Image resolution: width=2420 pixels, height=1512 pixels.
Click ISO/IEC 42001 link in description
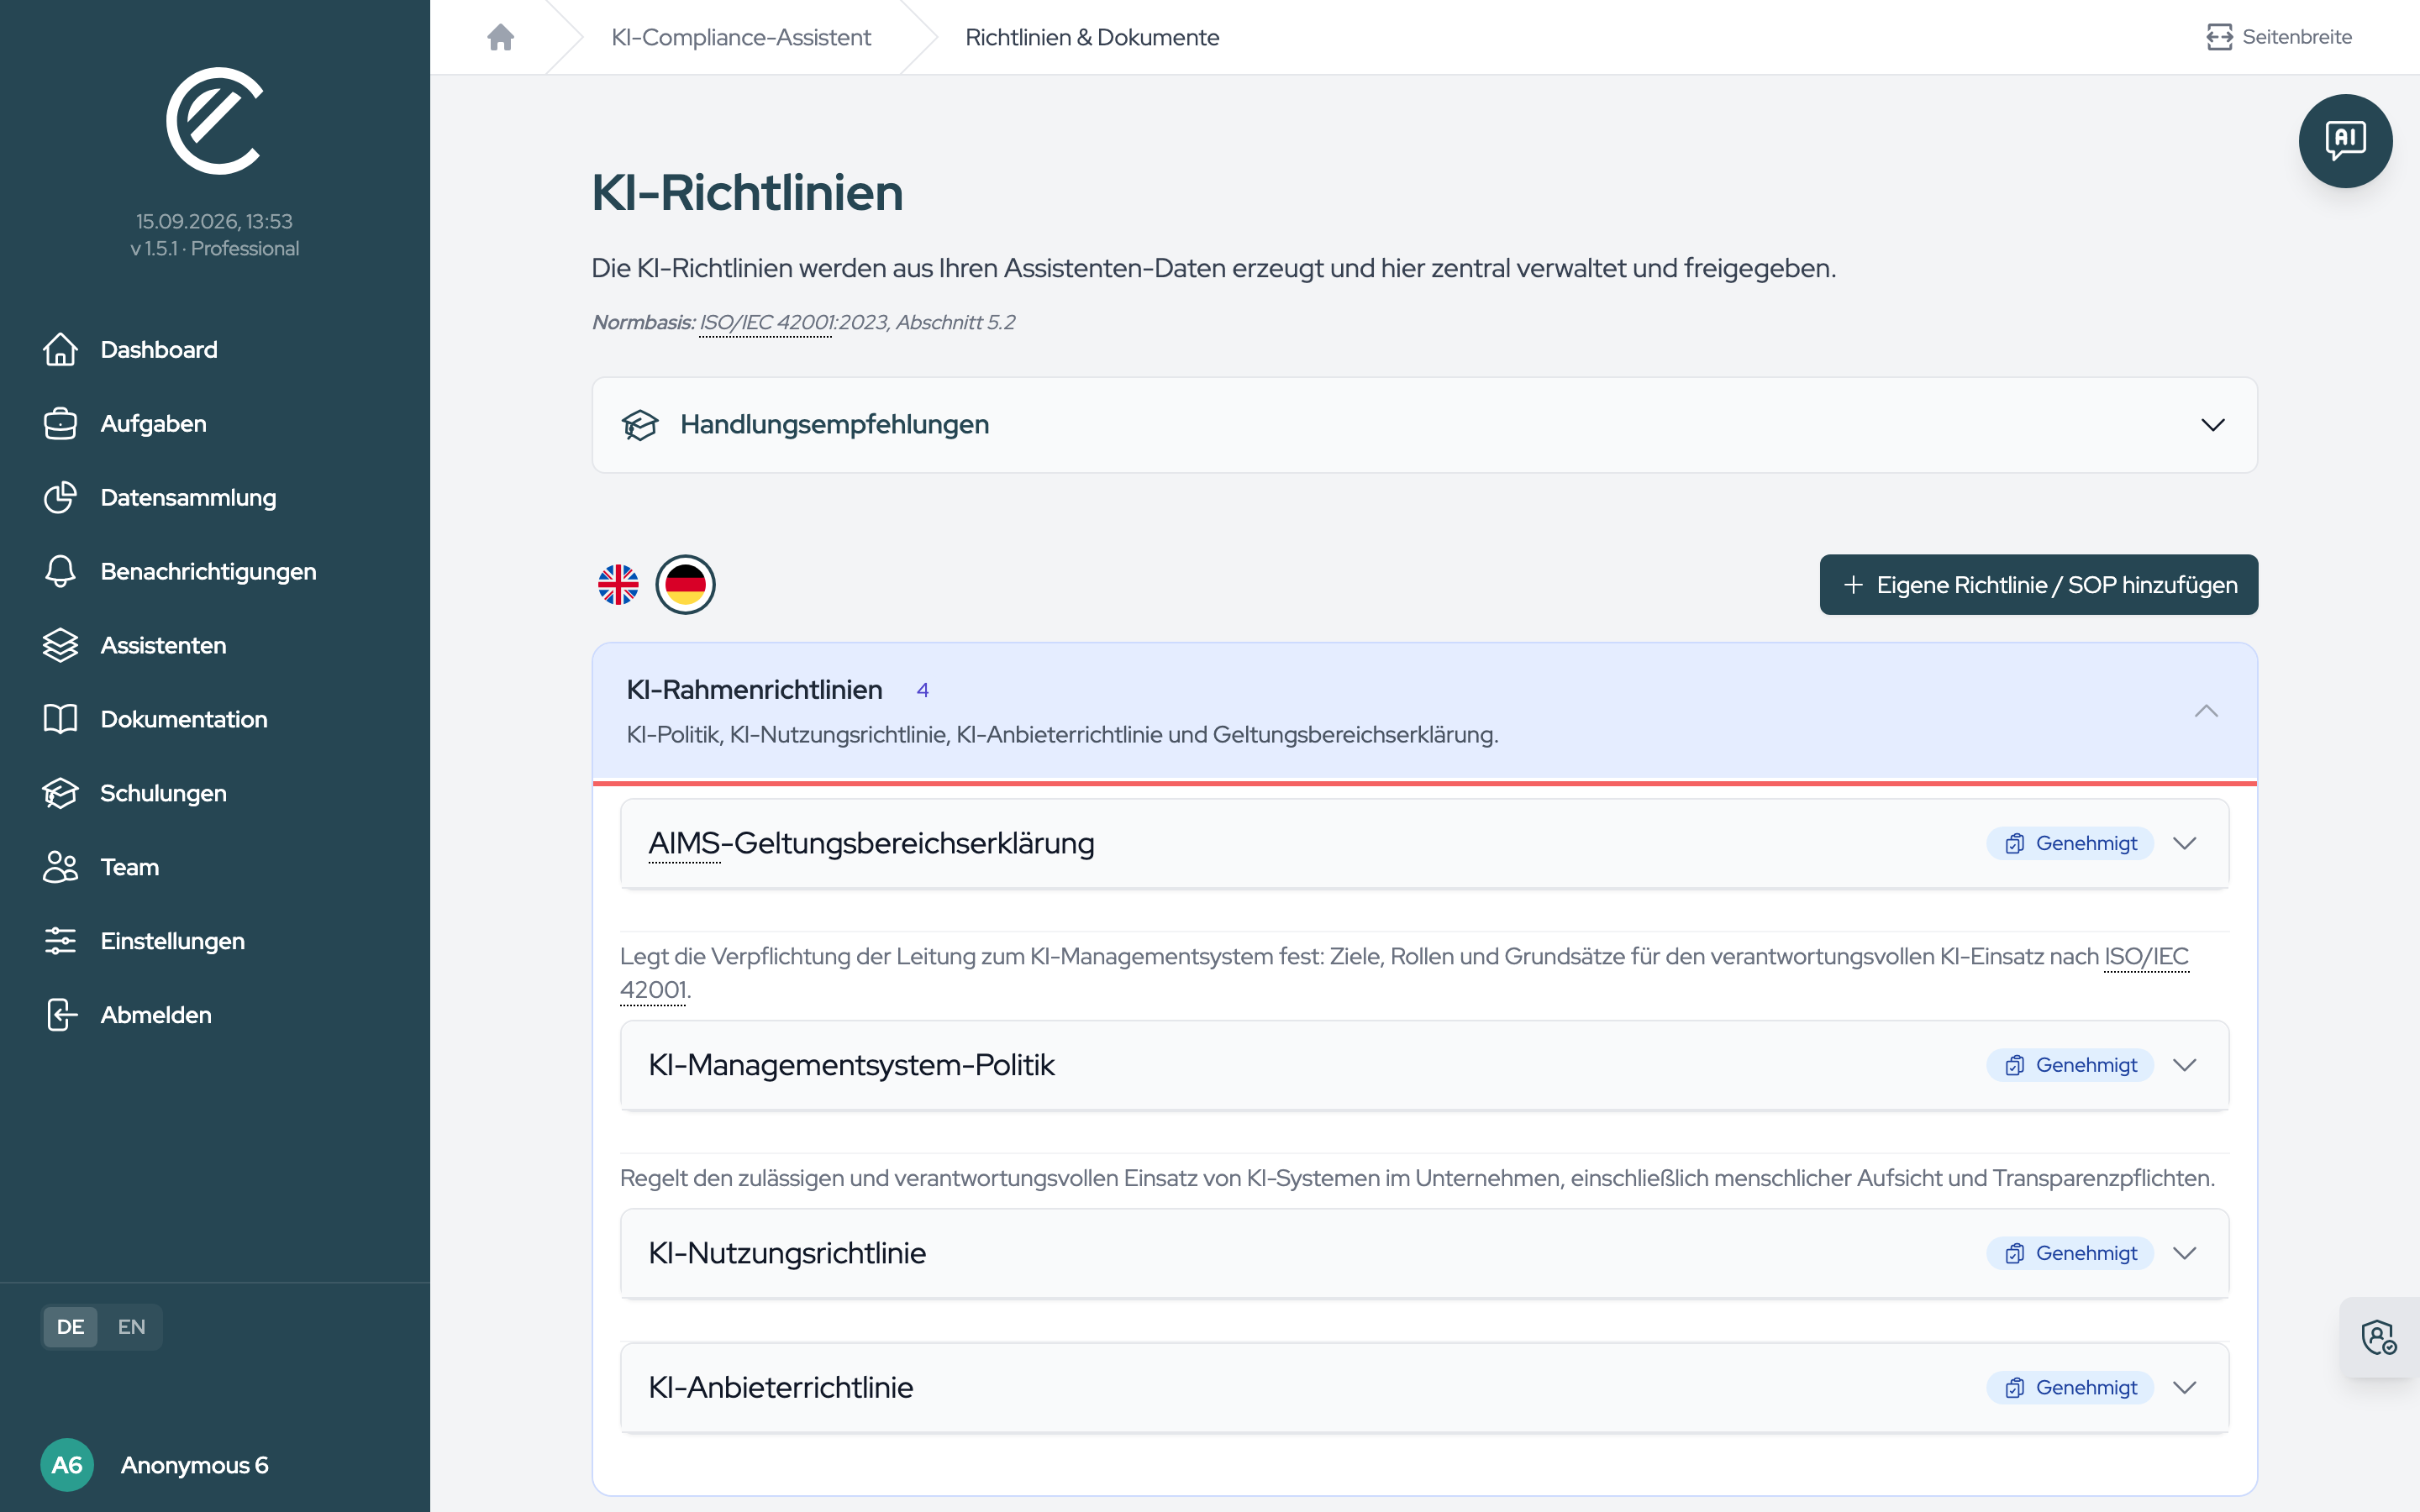click(x=2146, y=957)
